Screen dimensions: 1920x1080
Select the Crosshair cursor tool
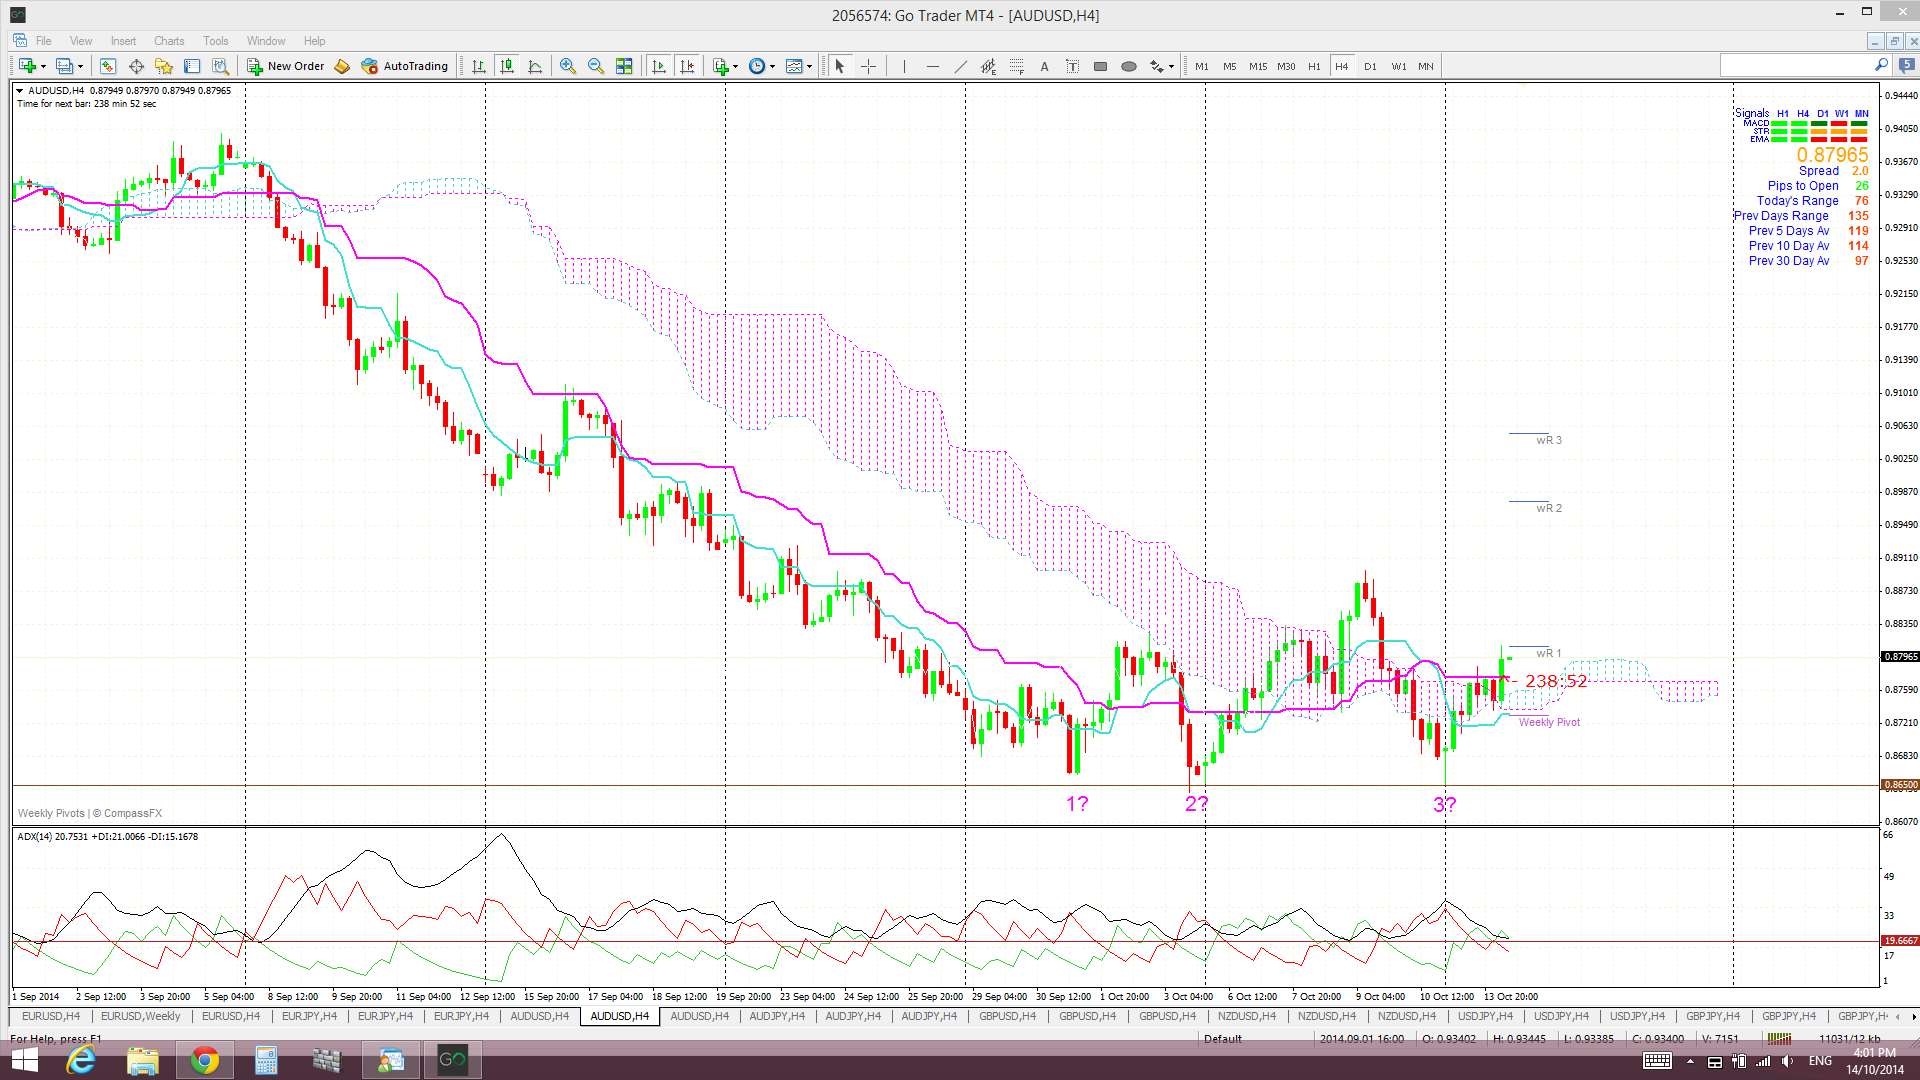click(868, 66)
